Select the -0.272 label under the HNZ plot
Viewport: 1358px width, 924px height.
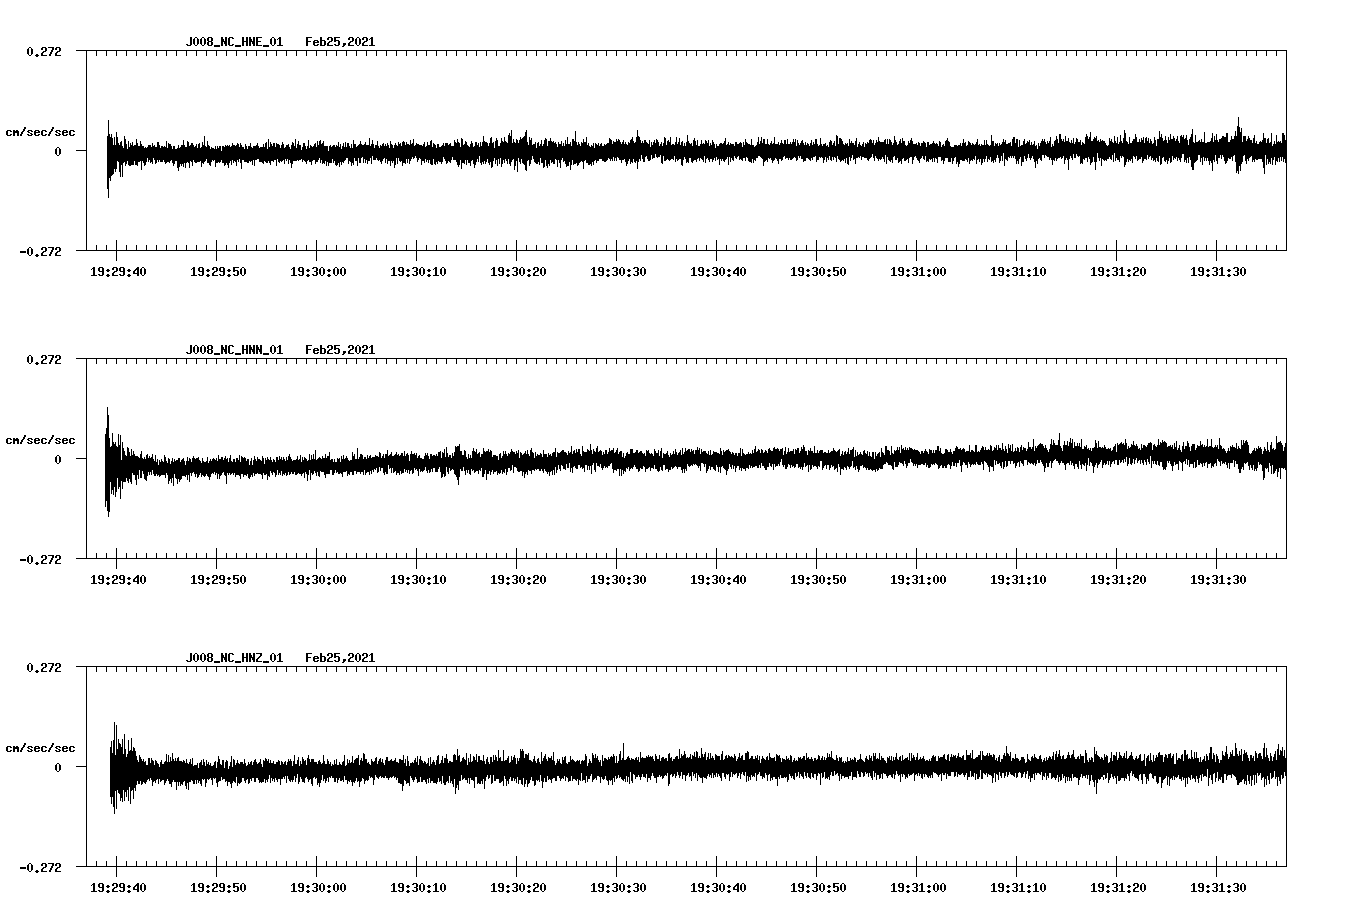38,867
